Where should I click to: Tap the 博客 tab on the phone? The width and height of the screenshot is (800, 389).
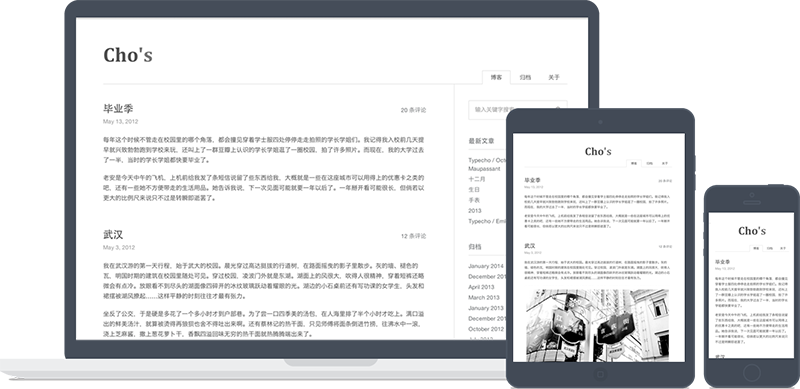coord(756,248)
